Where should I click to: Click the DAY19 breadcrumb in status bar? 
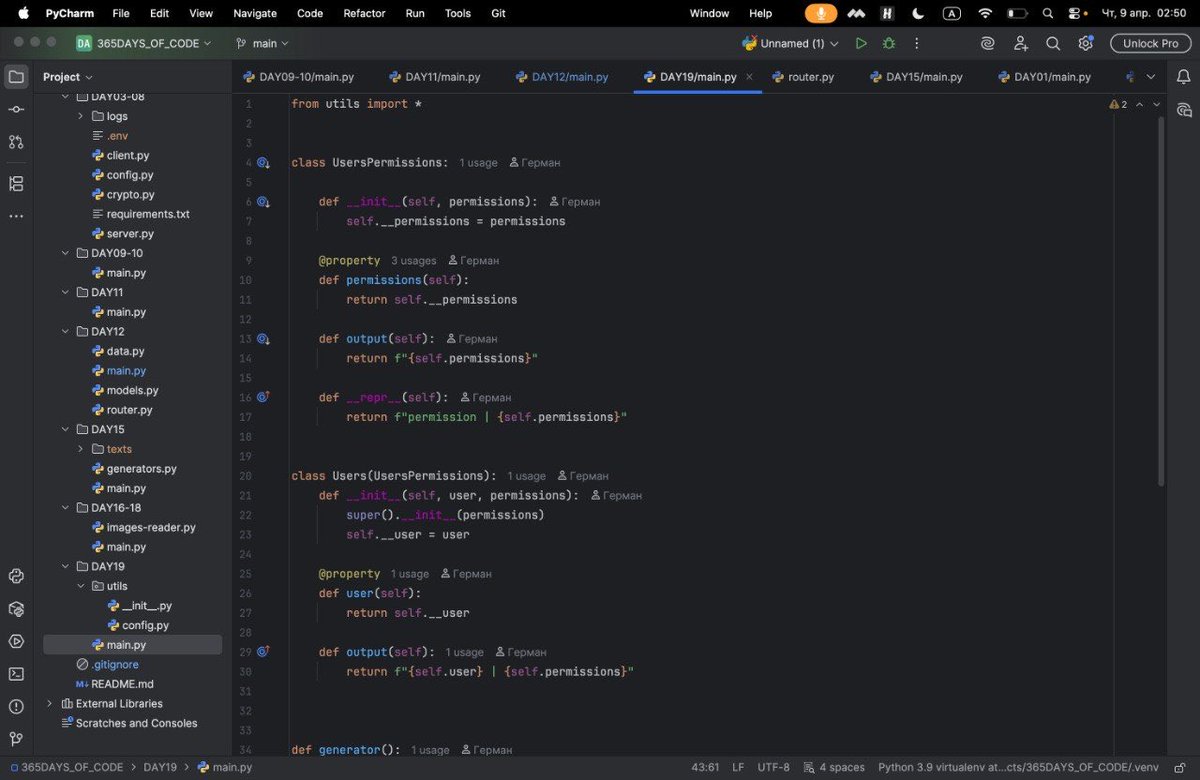click(160, 767)
